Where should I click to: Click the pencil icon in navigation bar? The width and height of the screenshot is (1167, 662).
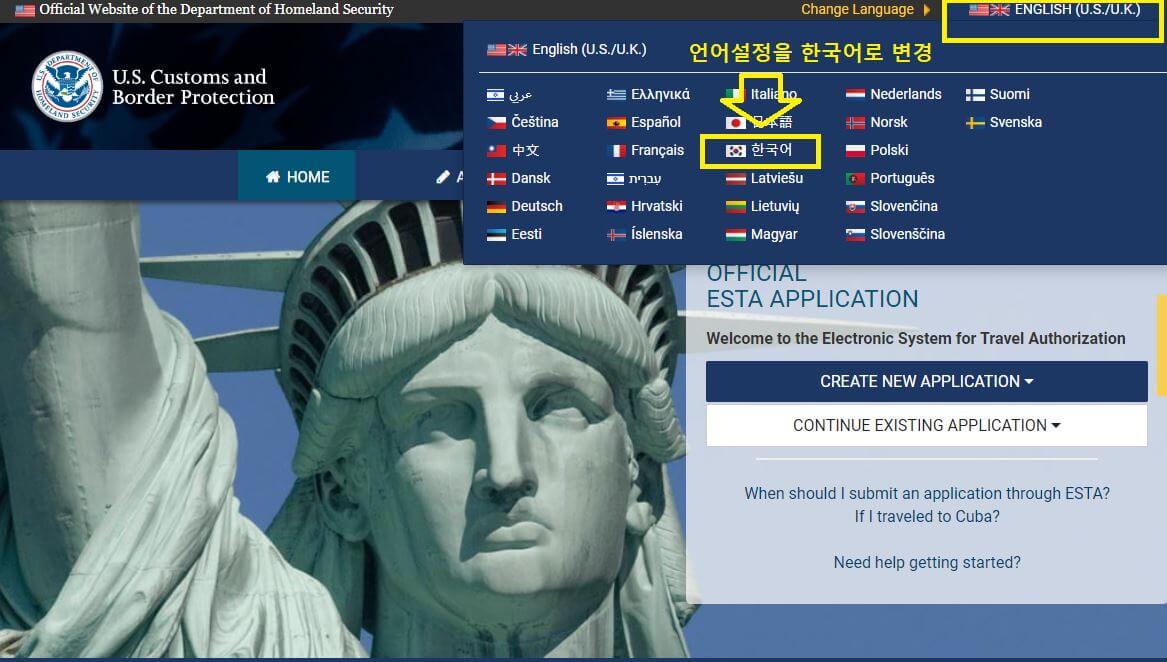coord(443,176)
